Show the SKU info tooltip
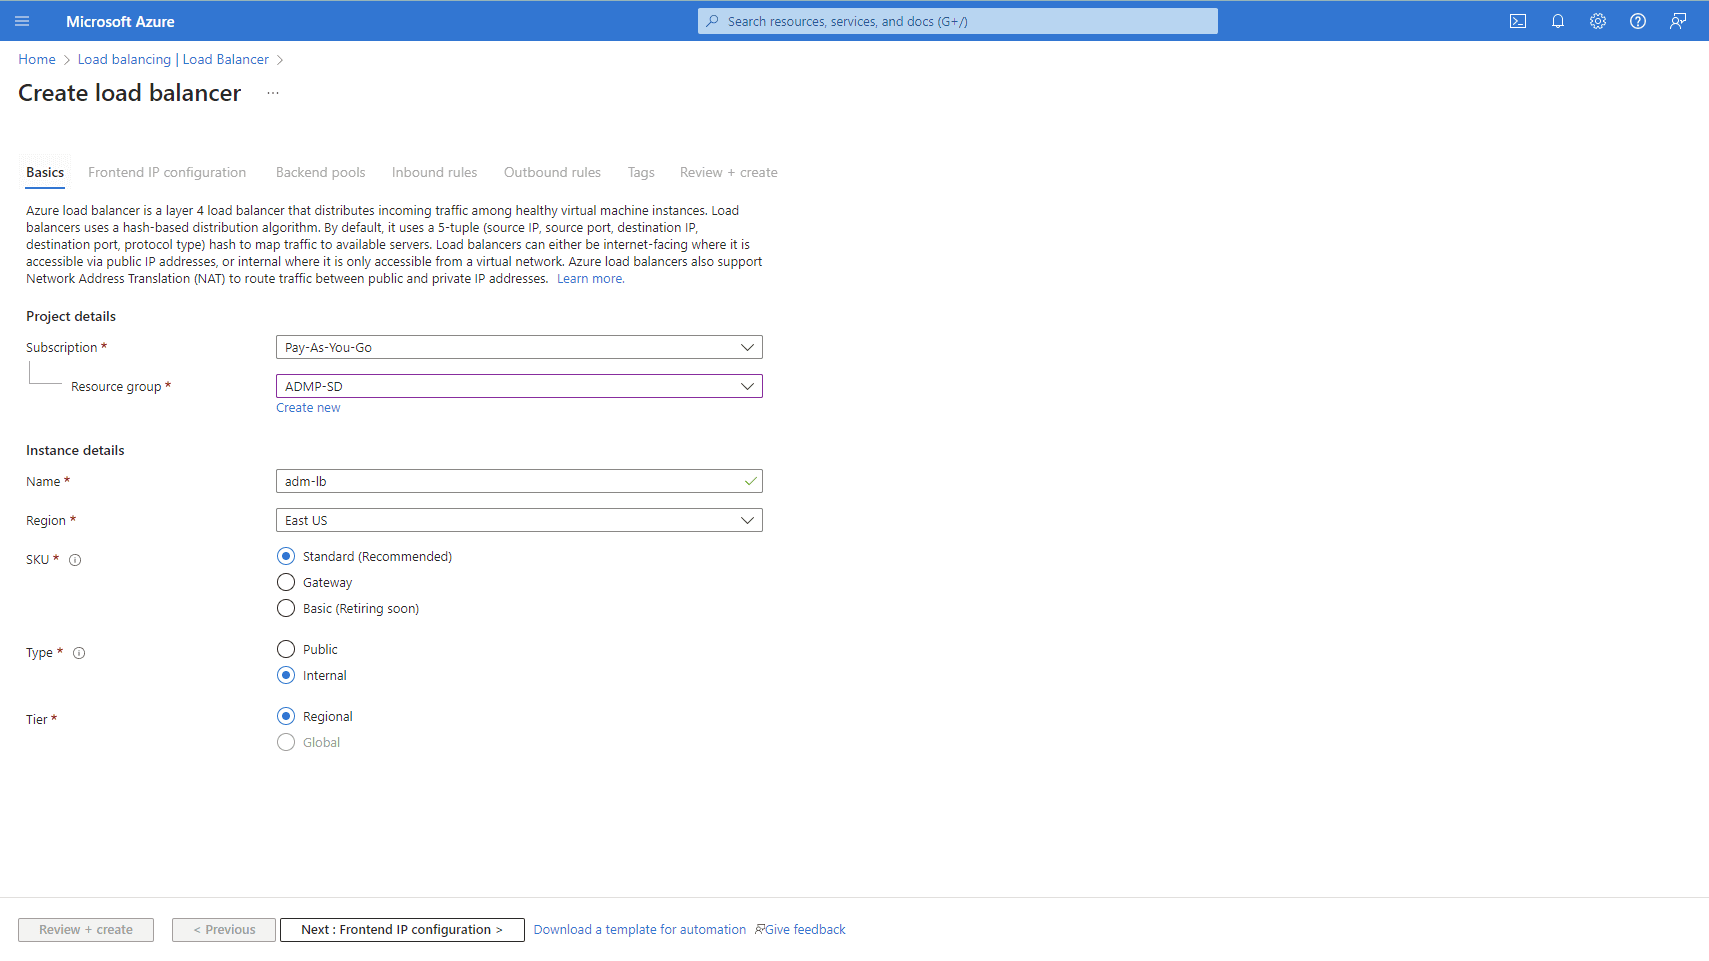This screenshot has height=961, width=1709. tap(75, 560)
